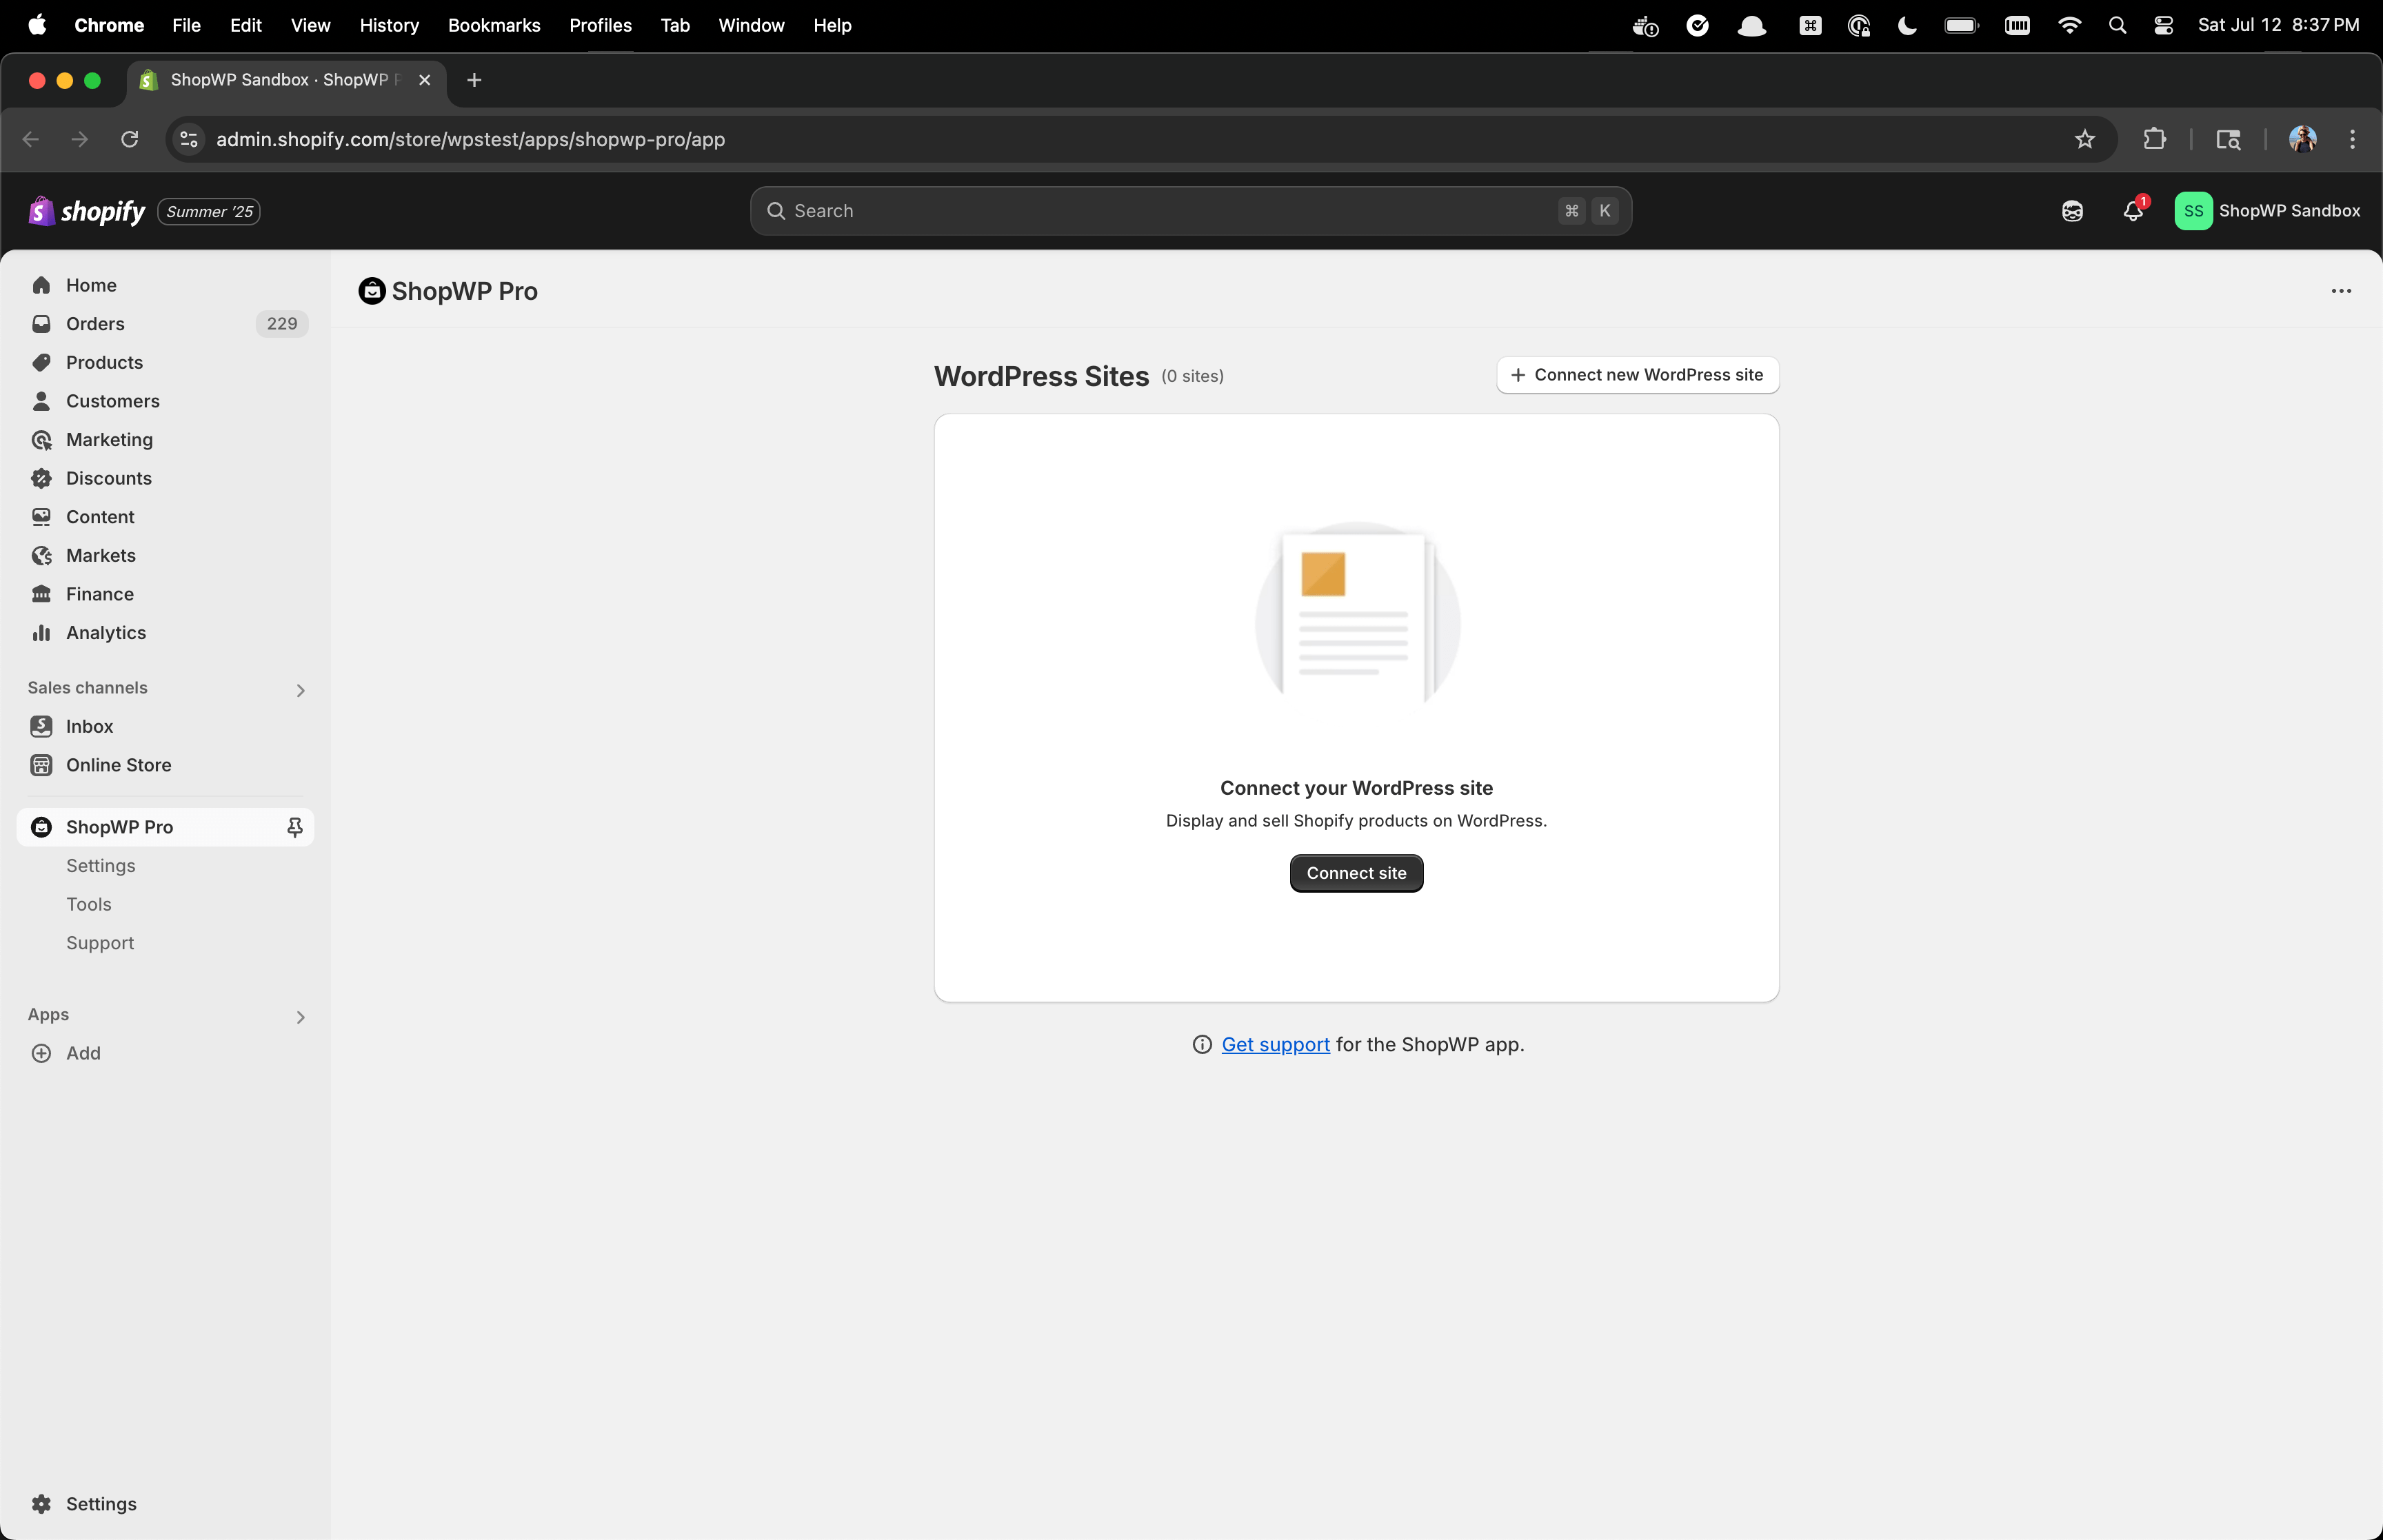Click the Connect site button

pyautogui.click(x=1356, y=873)
